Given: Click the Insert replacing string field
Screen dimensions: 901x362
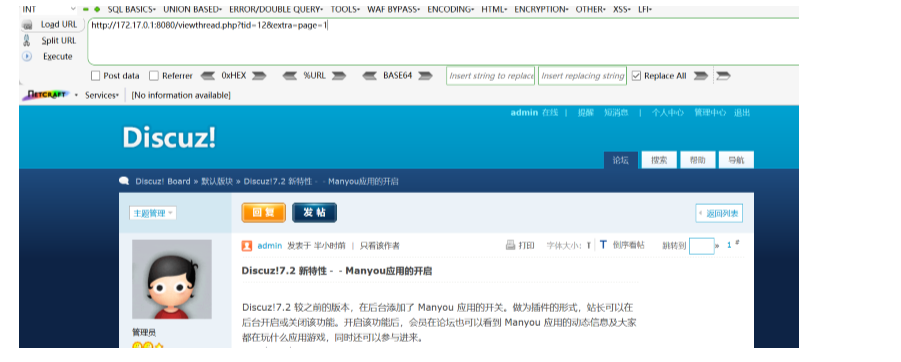Looking at the screenshot, I should 583,76.
